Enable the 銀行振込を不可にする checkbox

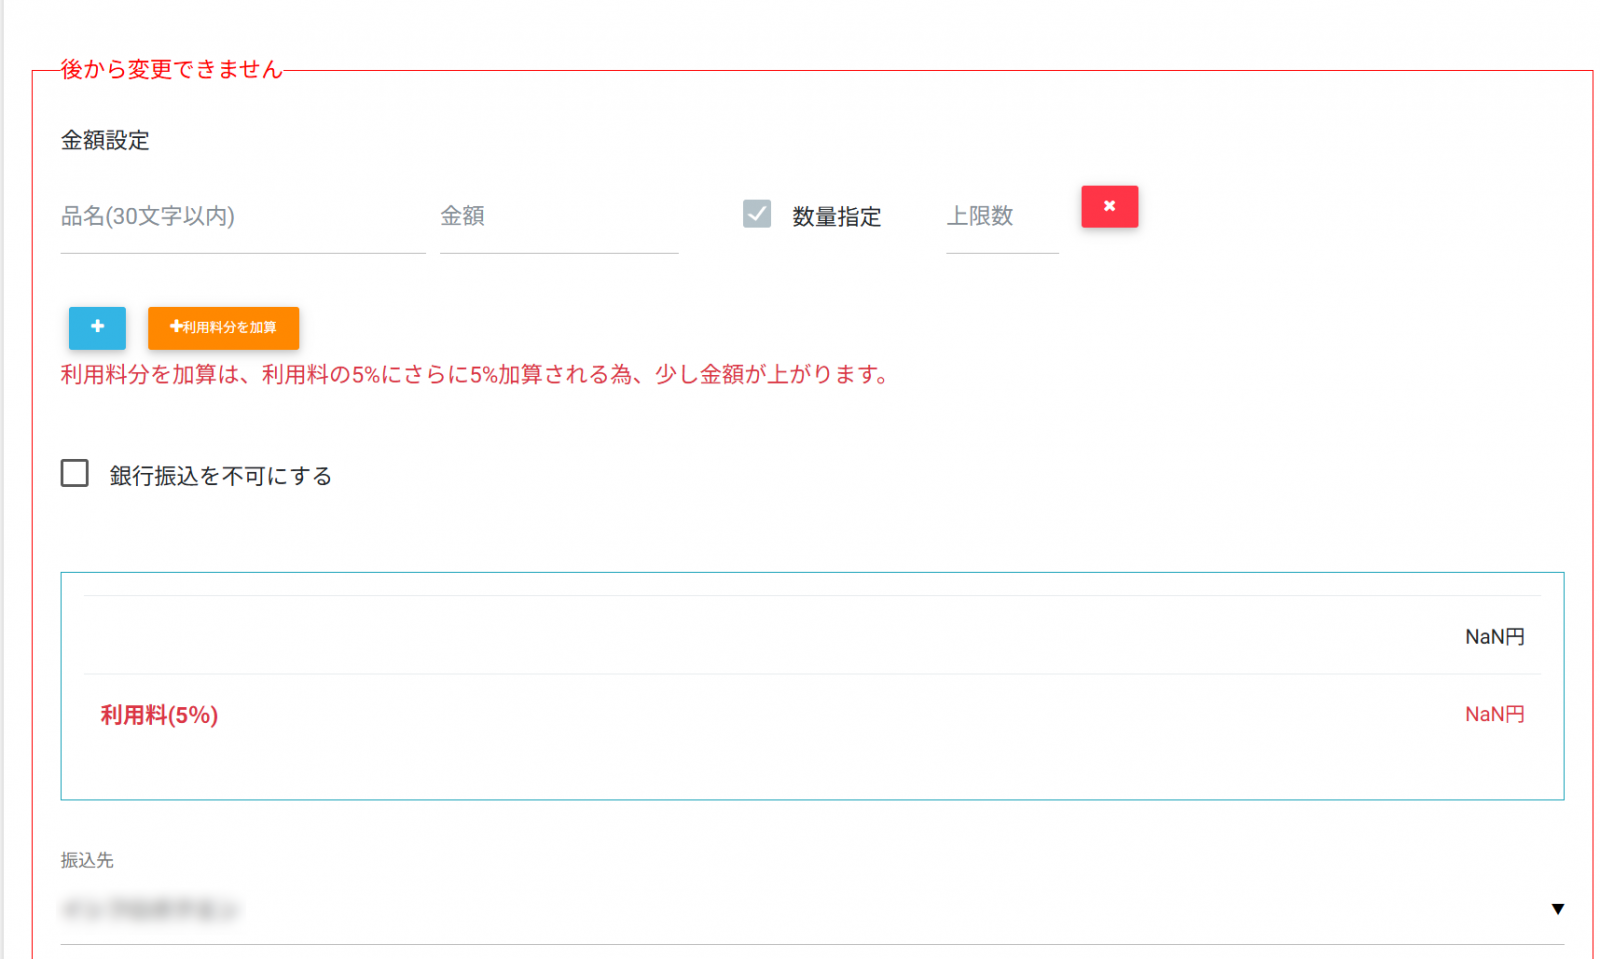coord(75,473)
